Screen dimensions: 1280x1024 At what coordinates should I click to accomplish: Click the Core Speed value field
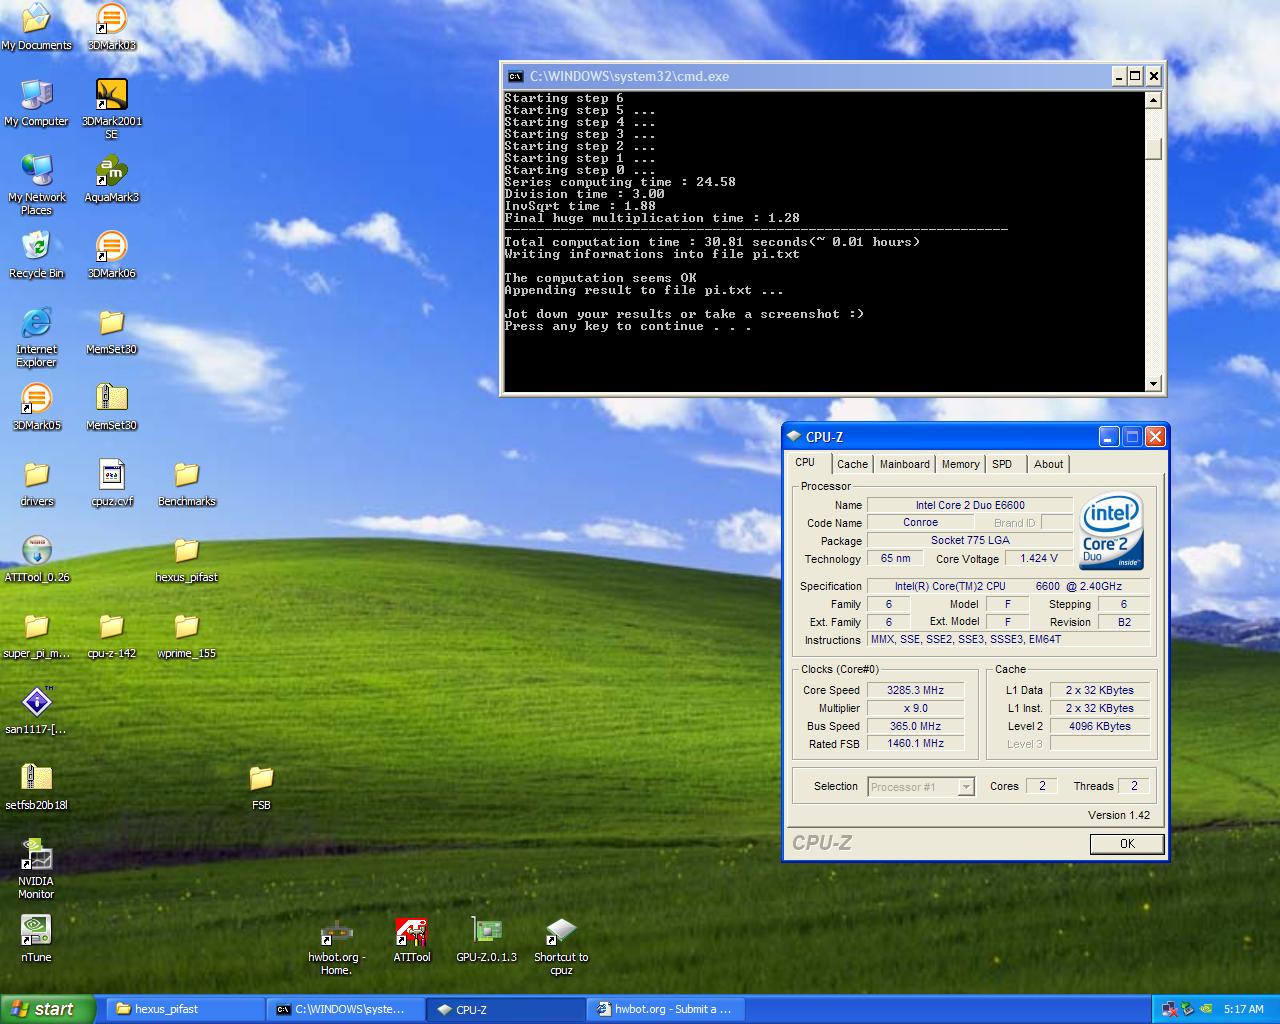click(x=915, y=690)
